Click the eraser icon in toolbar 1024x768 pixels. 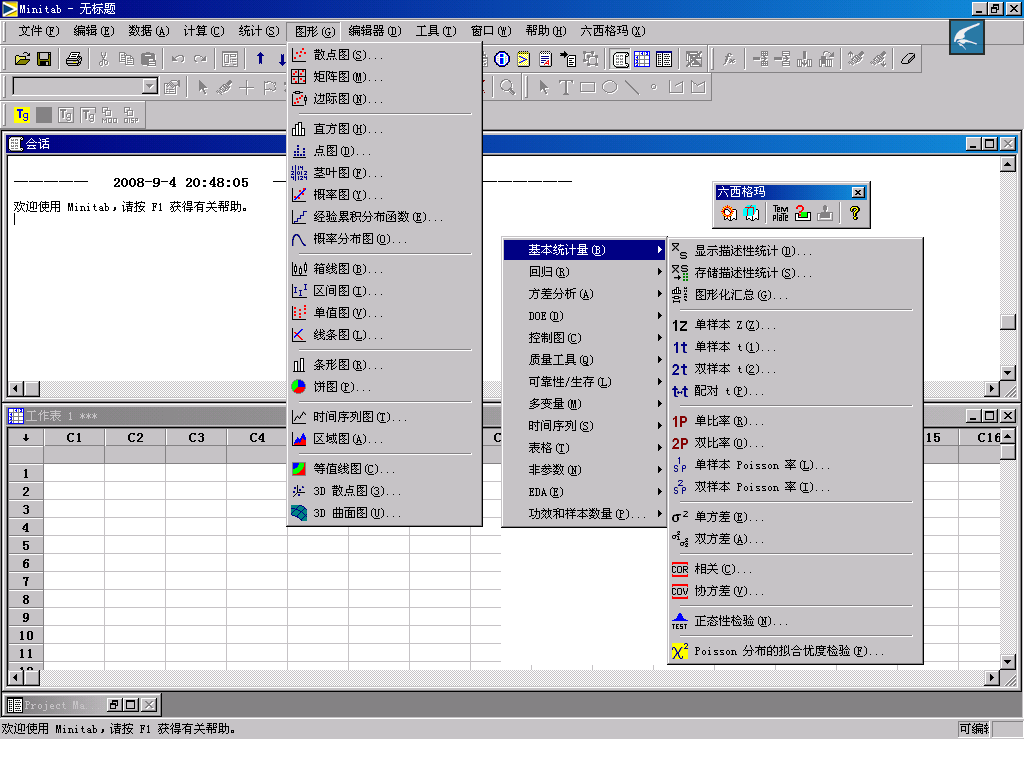click(908, 59)
